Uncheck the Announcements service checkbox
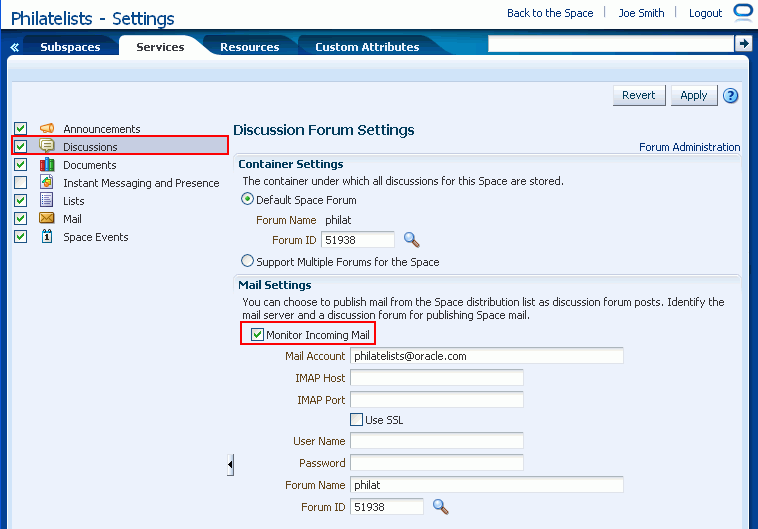The height and width of the screenshot is (529, 758). pyautogui.click(x=20, y=128)
